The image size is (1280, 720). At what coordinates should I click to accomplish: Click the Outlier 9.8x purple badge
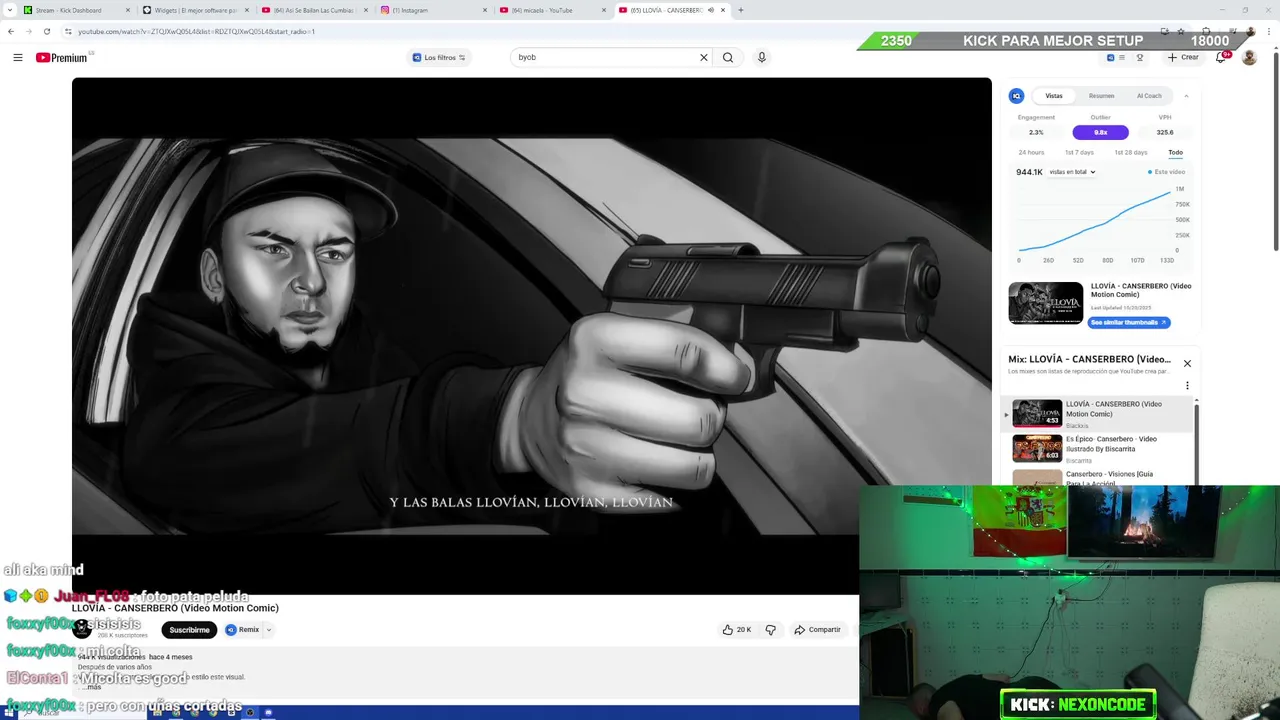coord(1100,132)
